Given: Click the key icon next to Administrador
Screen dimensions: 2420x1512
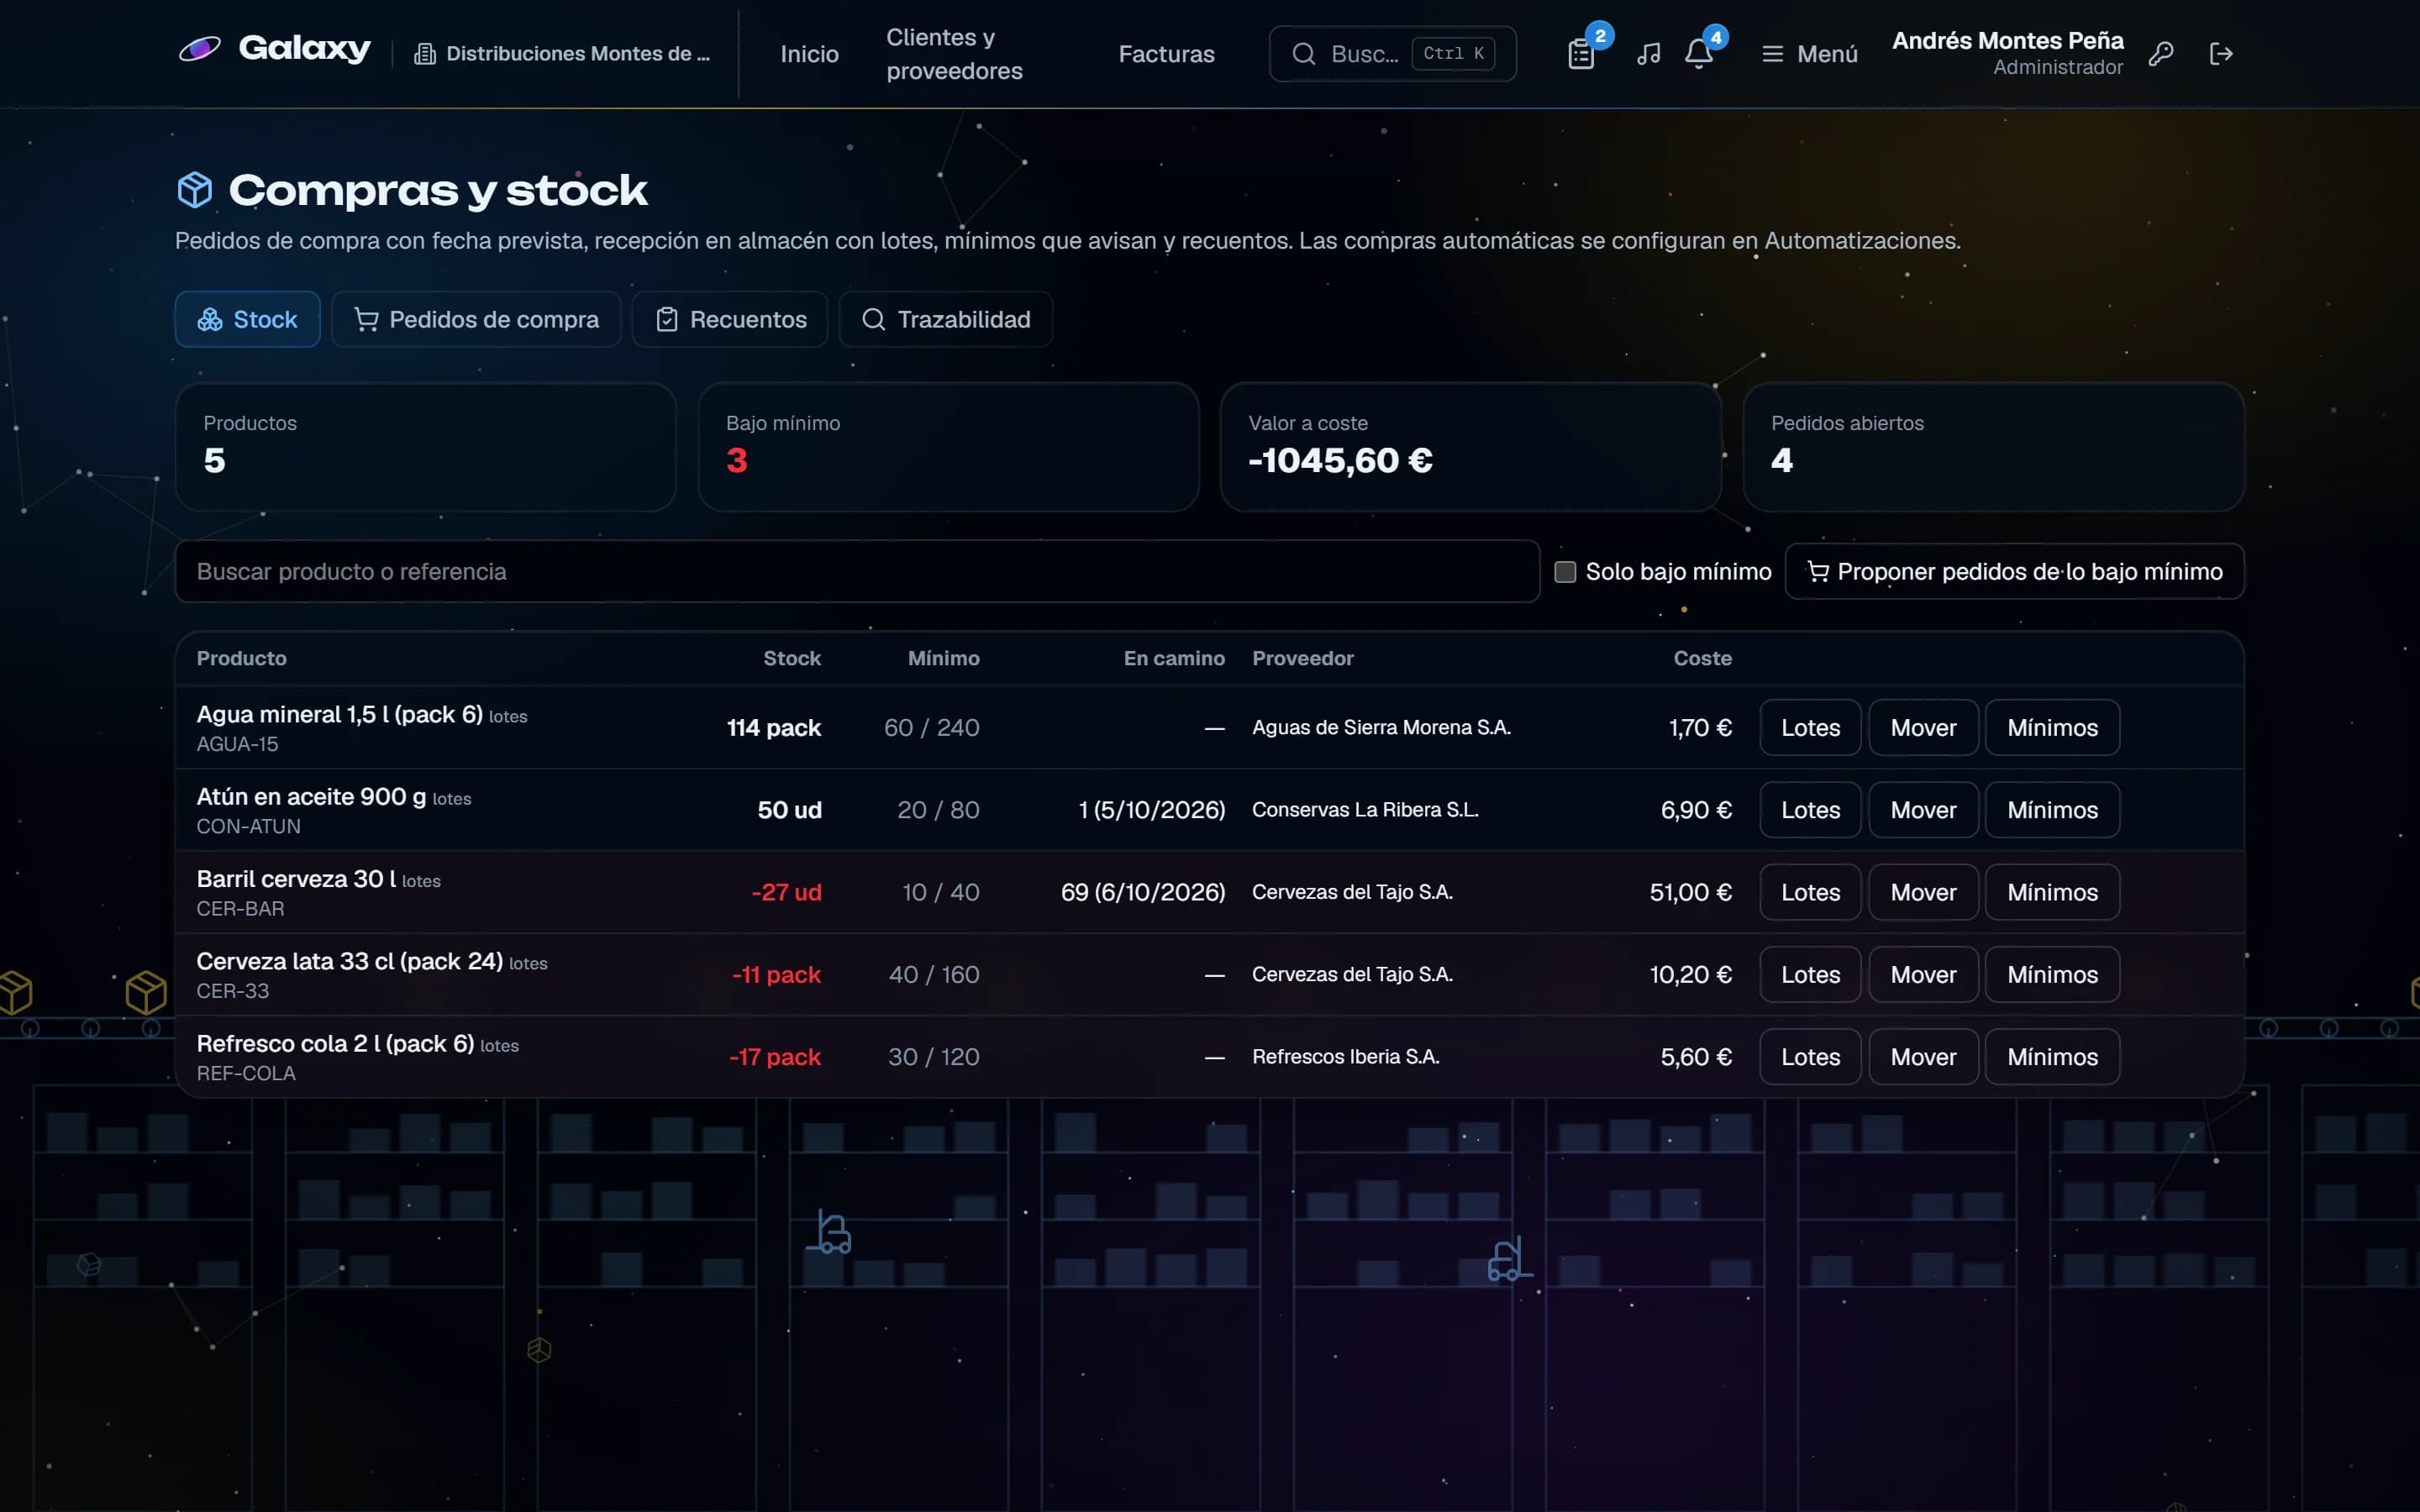Looking at the screenshot, I should (x=2161, y=54).
